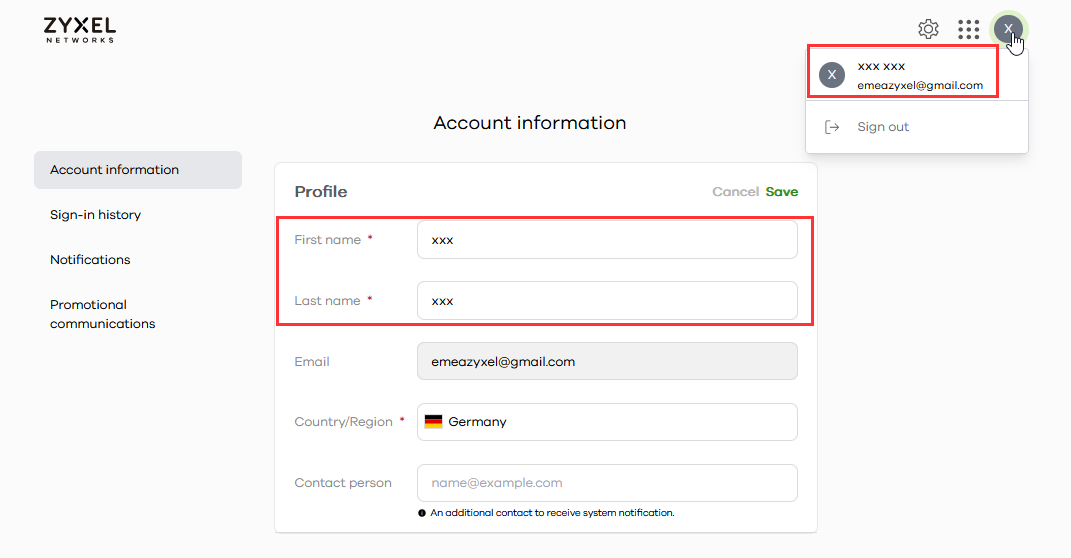Click the Contact person email field
1071x558 pixels.
click(607, 483)
